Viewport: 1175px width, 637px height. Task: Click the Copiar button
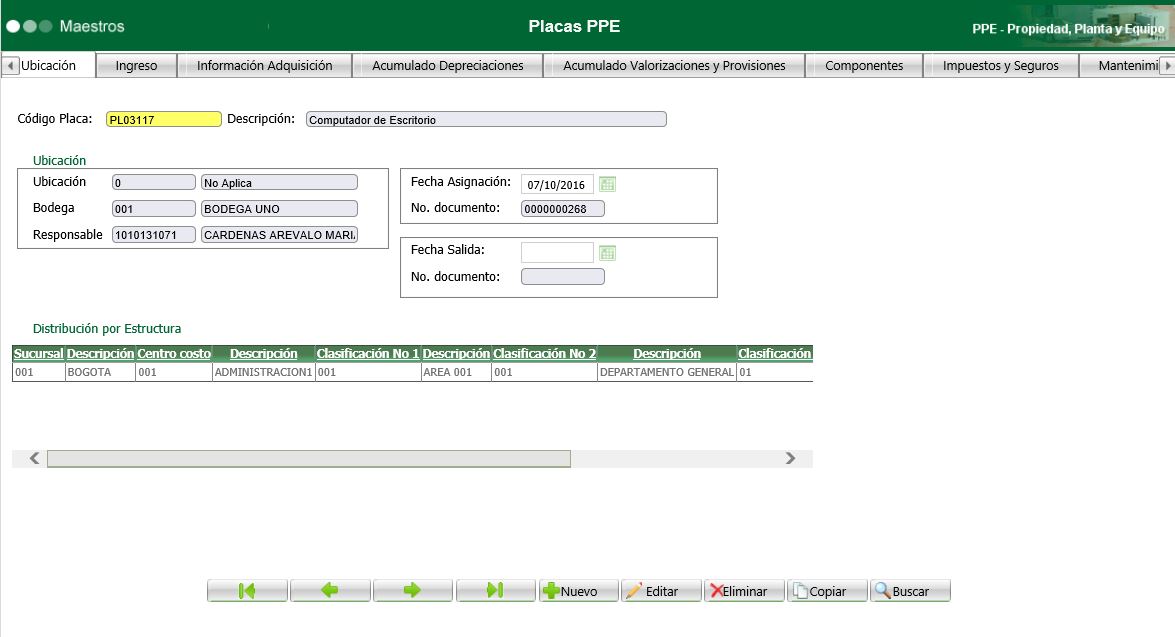(827, 591)
